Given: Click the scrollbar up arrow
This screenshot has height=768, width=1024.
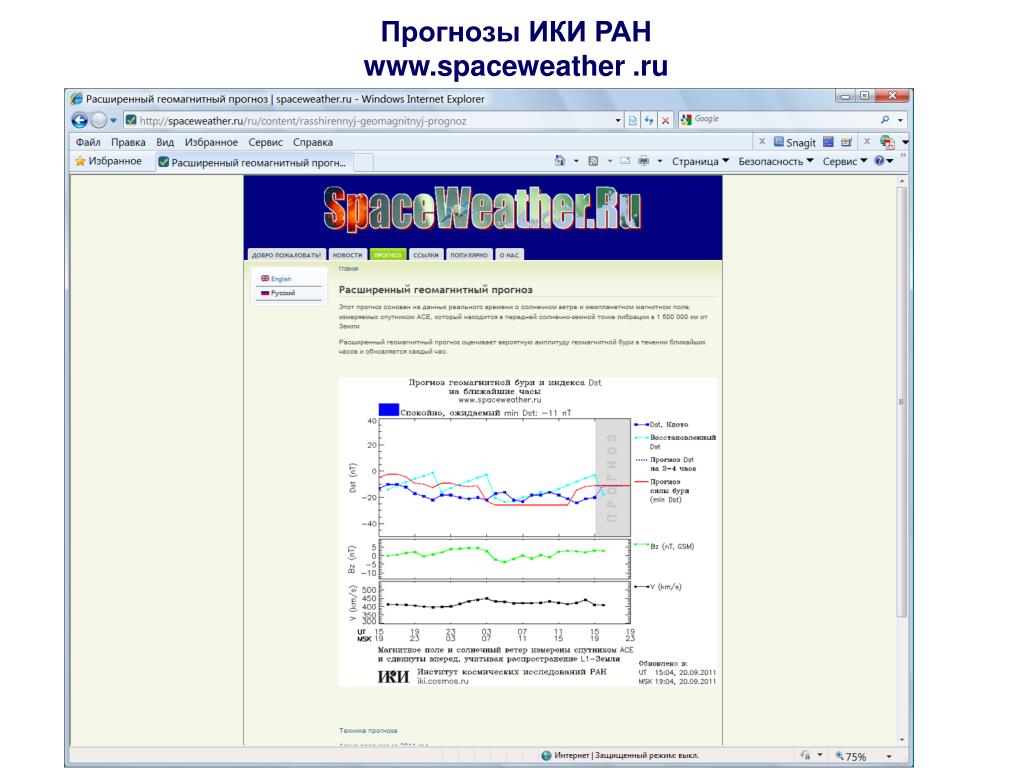Looking at the screenshot, I should [x=902, y=181].
